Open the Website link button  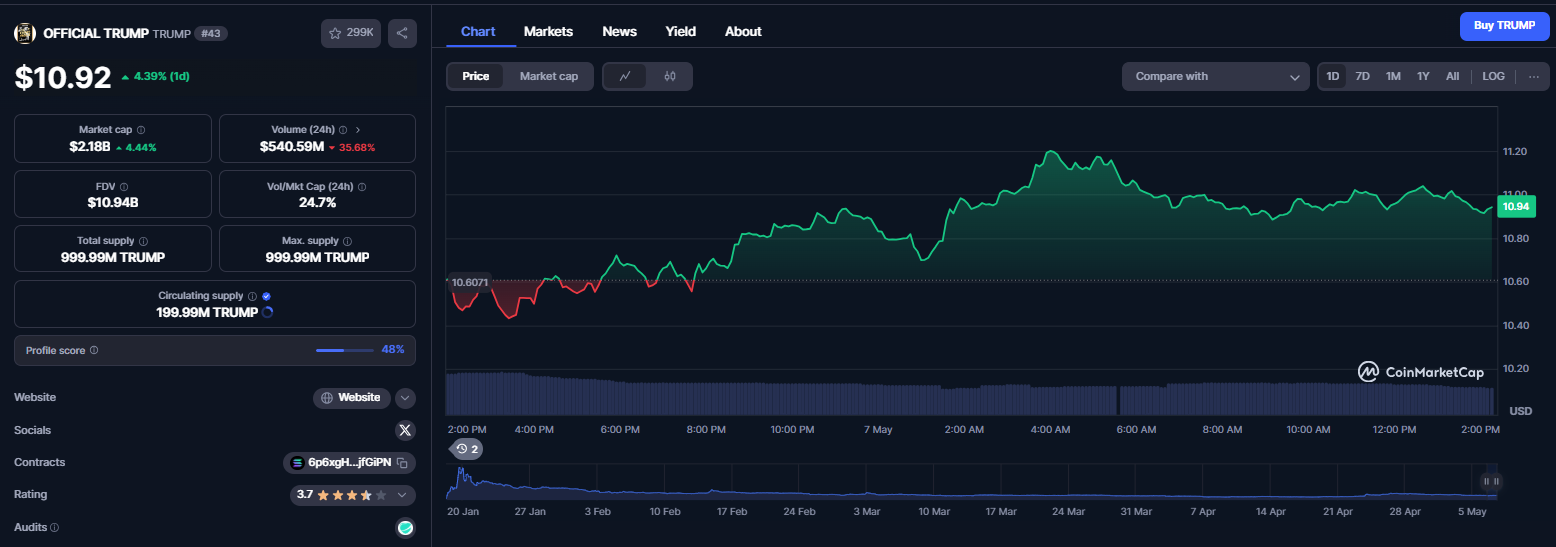[x=351, y=398]
